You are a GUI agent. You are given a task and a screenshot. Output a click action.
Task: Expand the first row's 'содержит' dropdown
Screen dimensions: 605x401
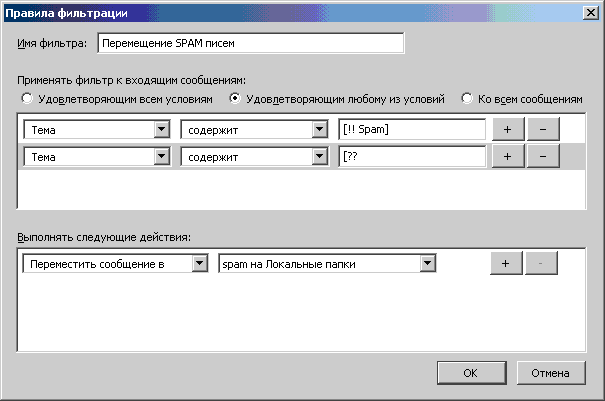(x=254, y=129)
